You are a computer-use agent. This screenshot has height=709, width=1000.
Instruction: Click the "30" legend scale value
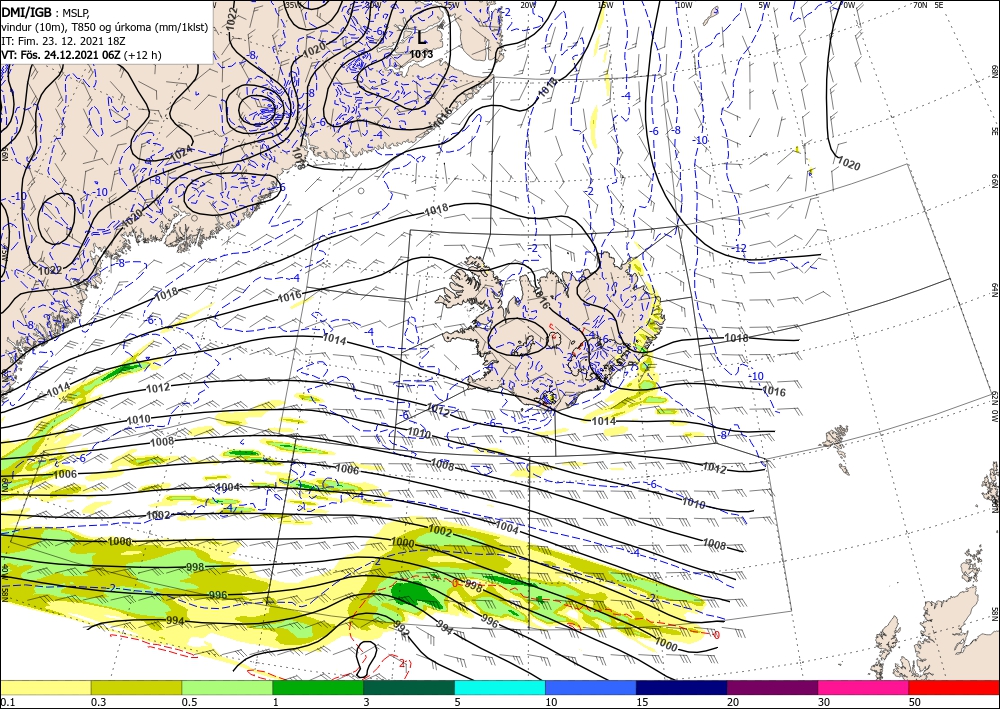click(x=824, y=702)
